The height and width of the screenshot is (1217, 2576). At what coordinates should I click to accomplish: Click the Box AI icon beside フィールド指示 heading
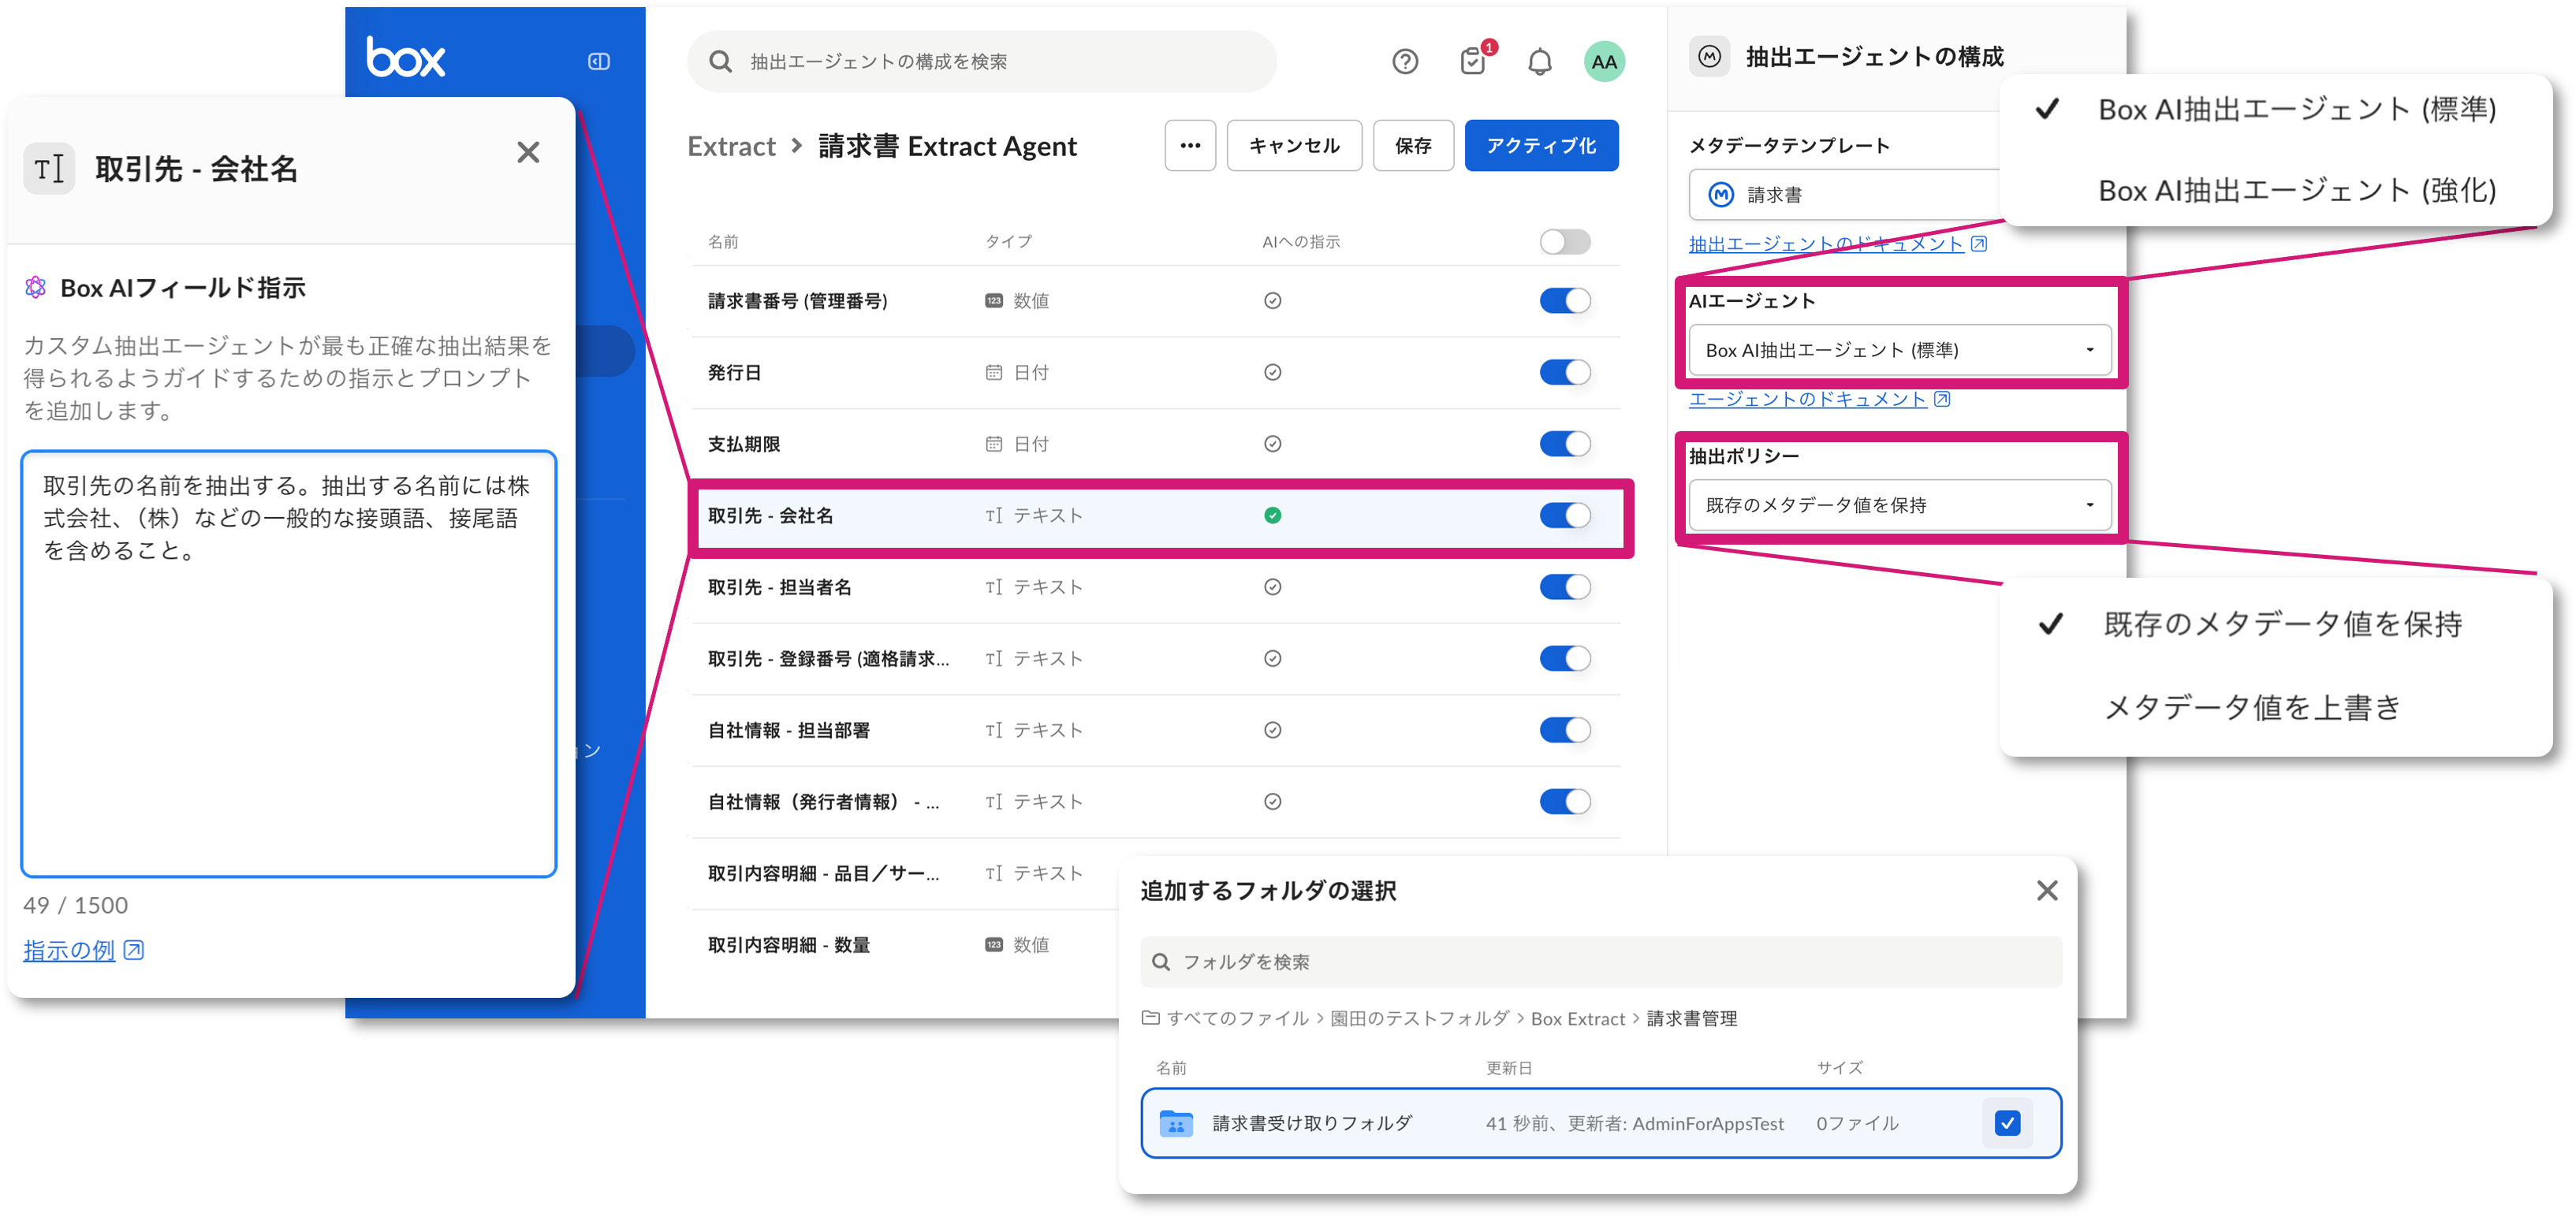click(36, 288)
